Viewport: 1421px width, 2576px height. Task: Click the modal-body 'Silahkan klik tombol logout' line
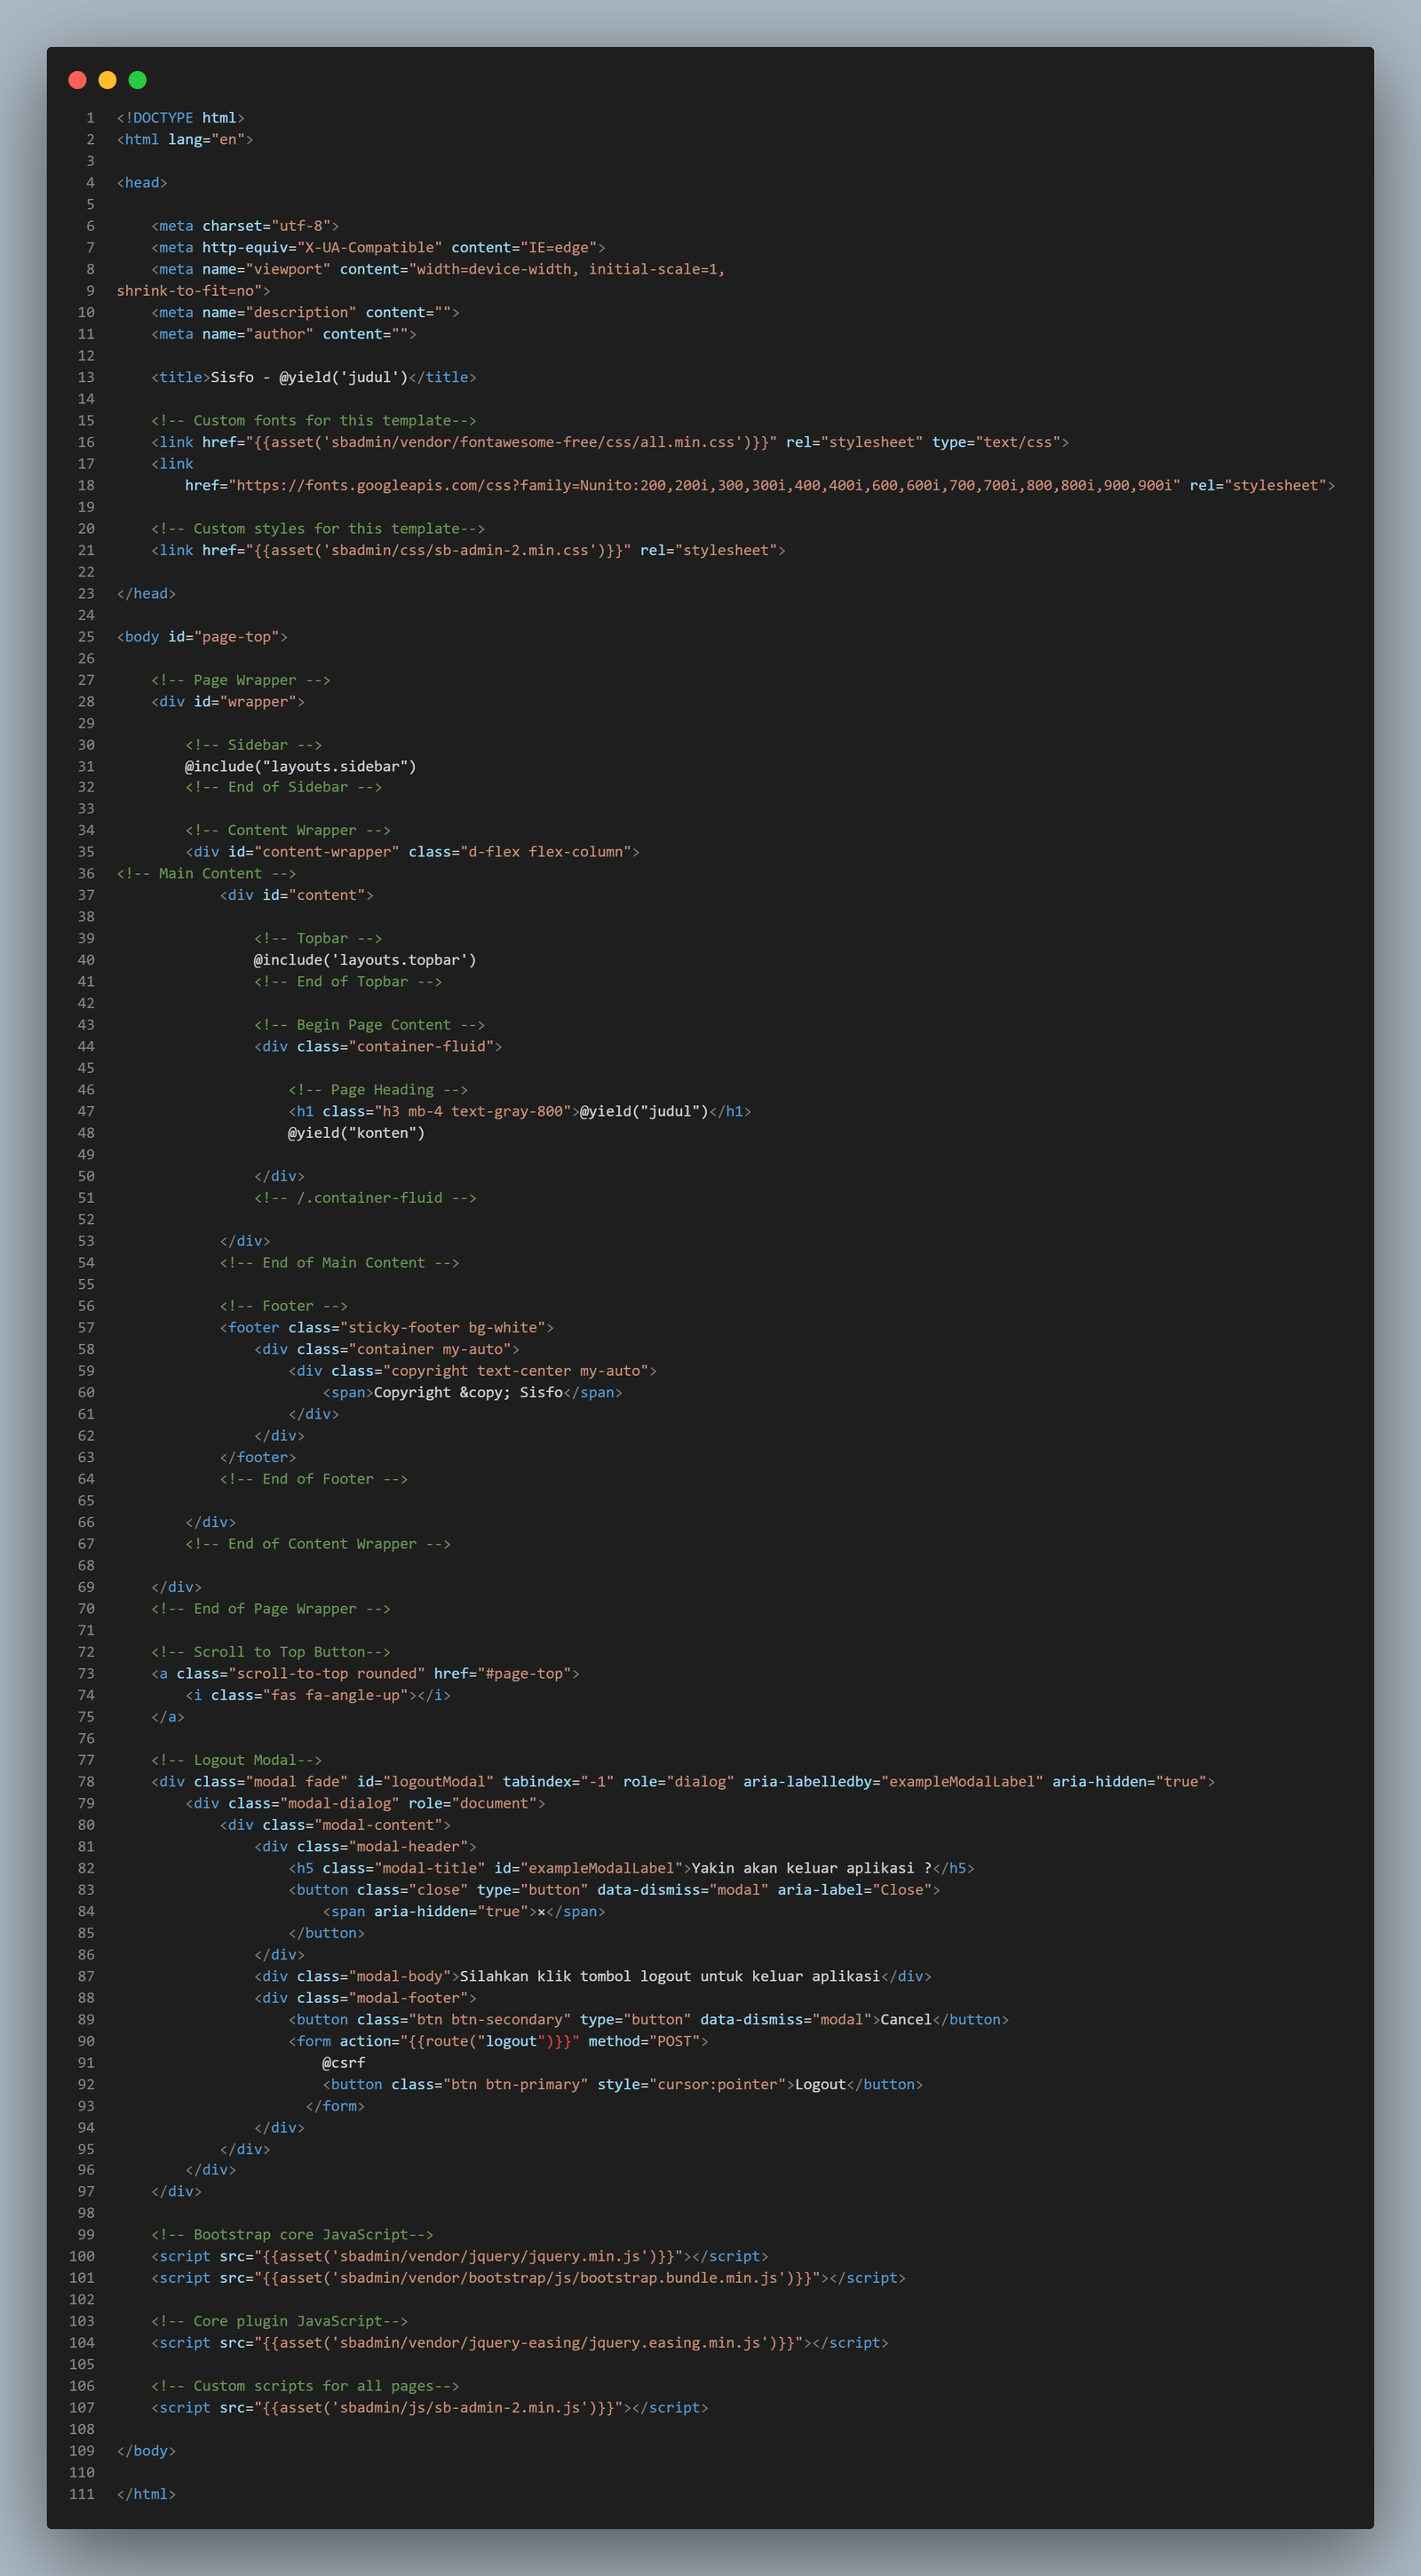click(593, 1977)
